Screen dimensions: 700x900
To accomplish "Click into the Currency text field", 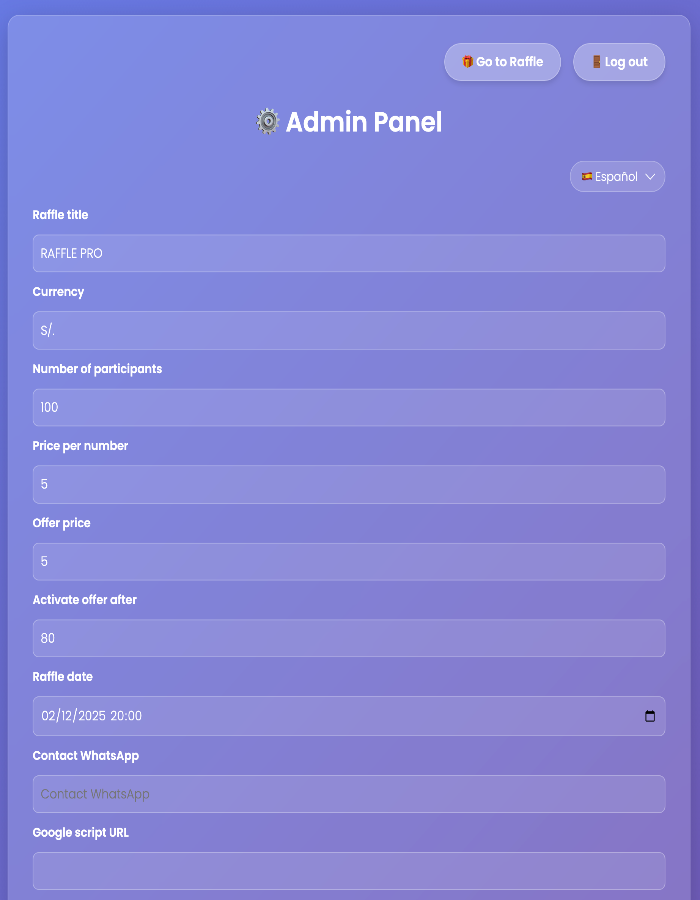I will [x=348, y=330].
